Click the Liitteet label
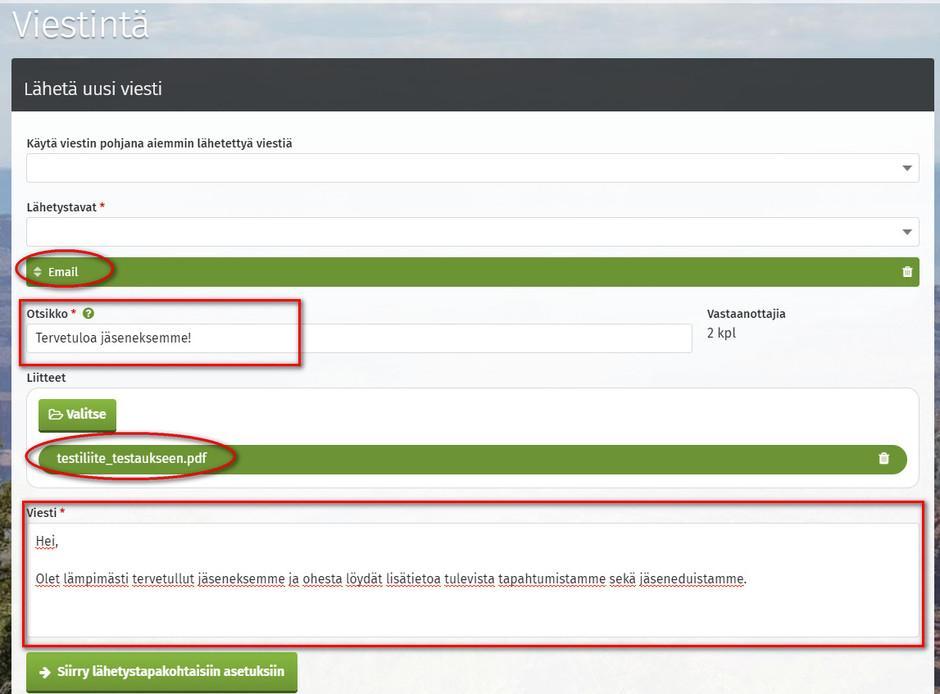This screenshot has height=694, width=940. pos(46,378)
